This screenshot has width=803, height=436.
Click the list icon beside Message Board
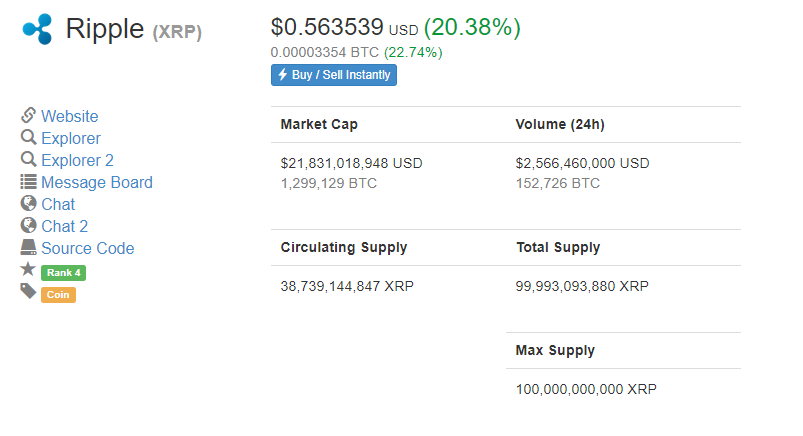click(28, 181)
